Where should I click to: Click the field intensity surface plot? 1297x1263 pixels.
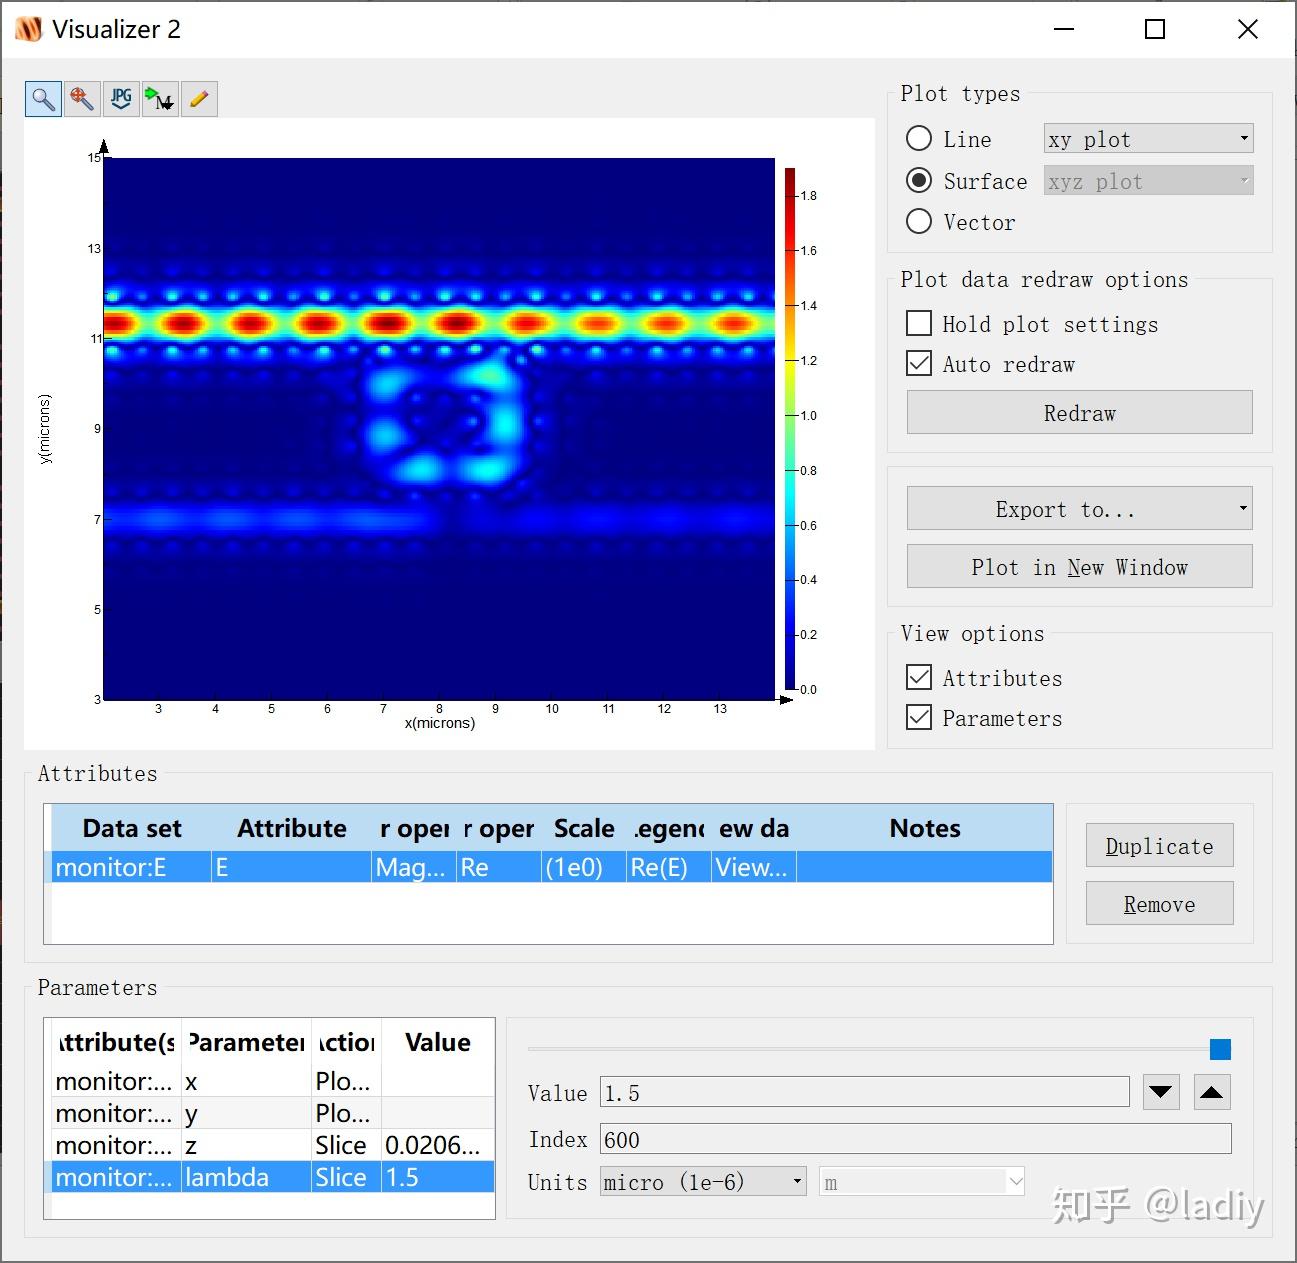tap(439, 428)
